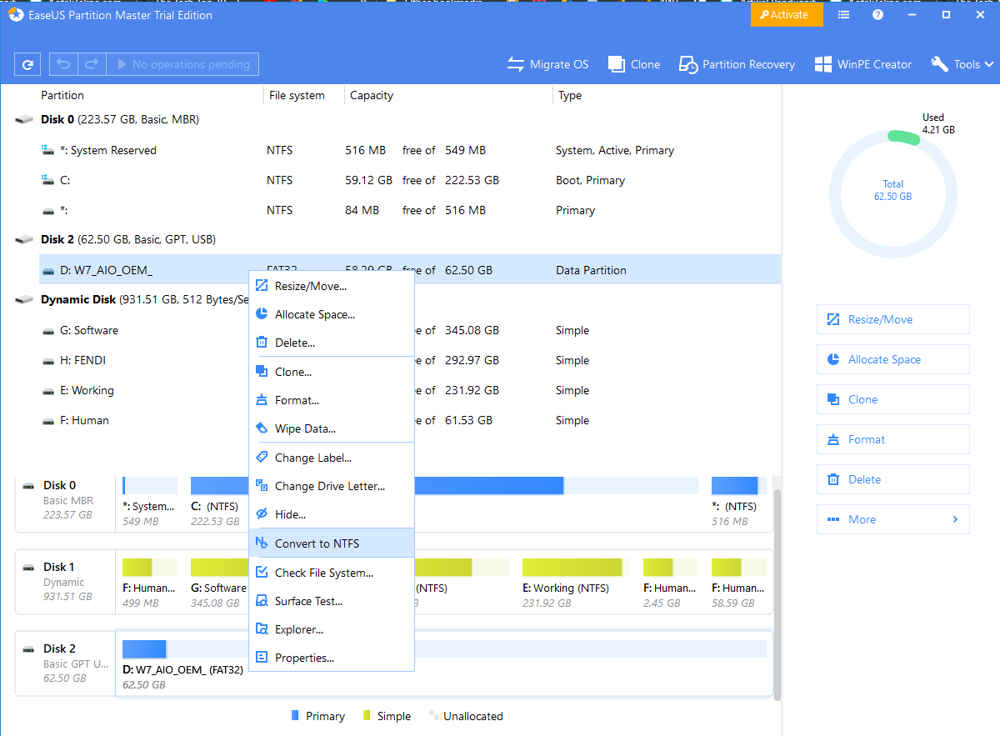The width and height of the screenshot is (1000, 736).
Task: Open the Clone toolbar option
Action: [x=634, y=64]
